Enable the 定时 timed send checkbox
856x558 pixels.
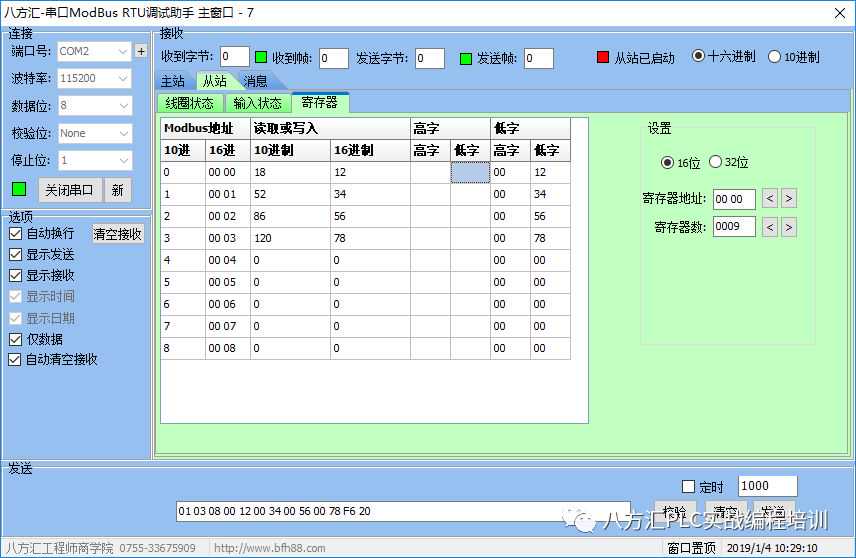(x=688, y=487)
